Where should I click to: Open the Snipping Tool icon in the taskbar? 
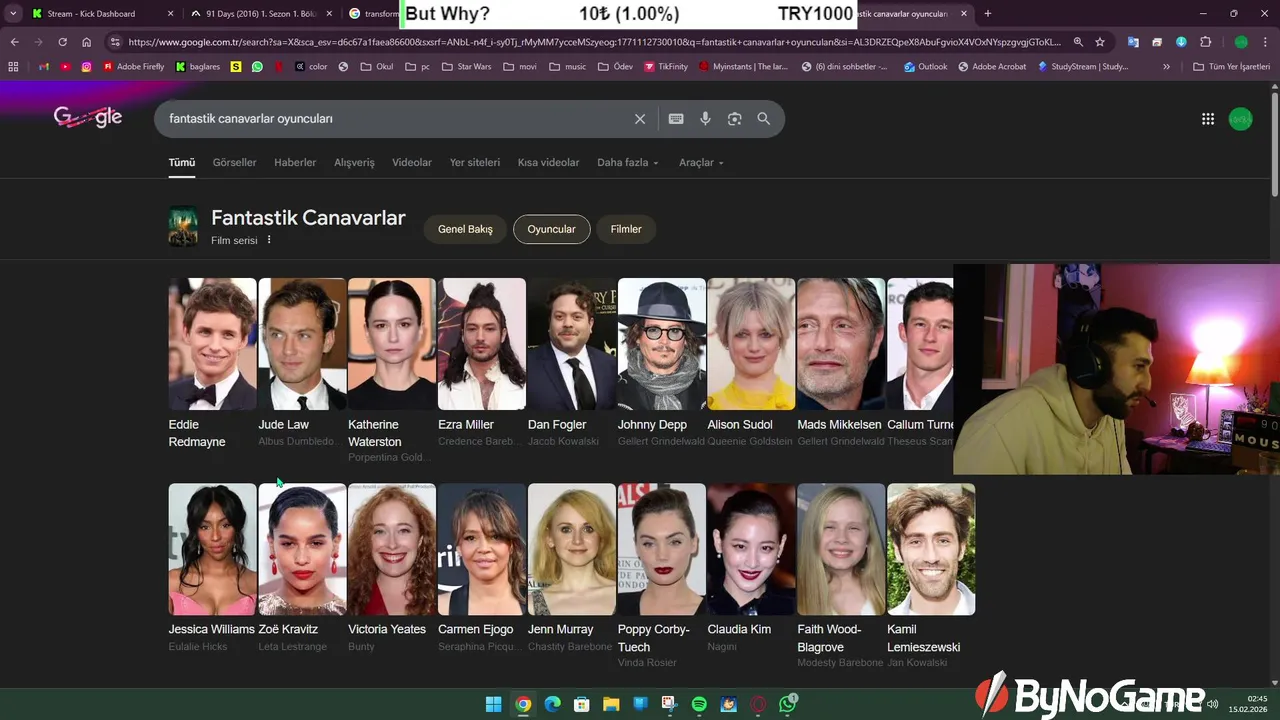click(x=669, y=704)
